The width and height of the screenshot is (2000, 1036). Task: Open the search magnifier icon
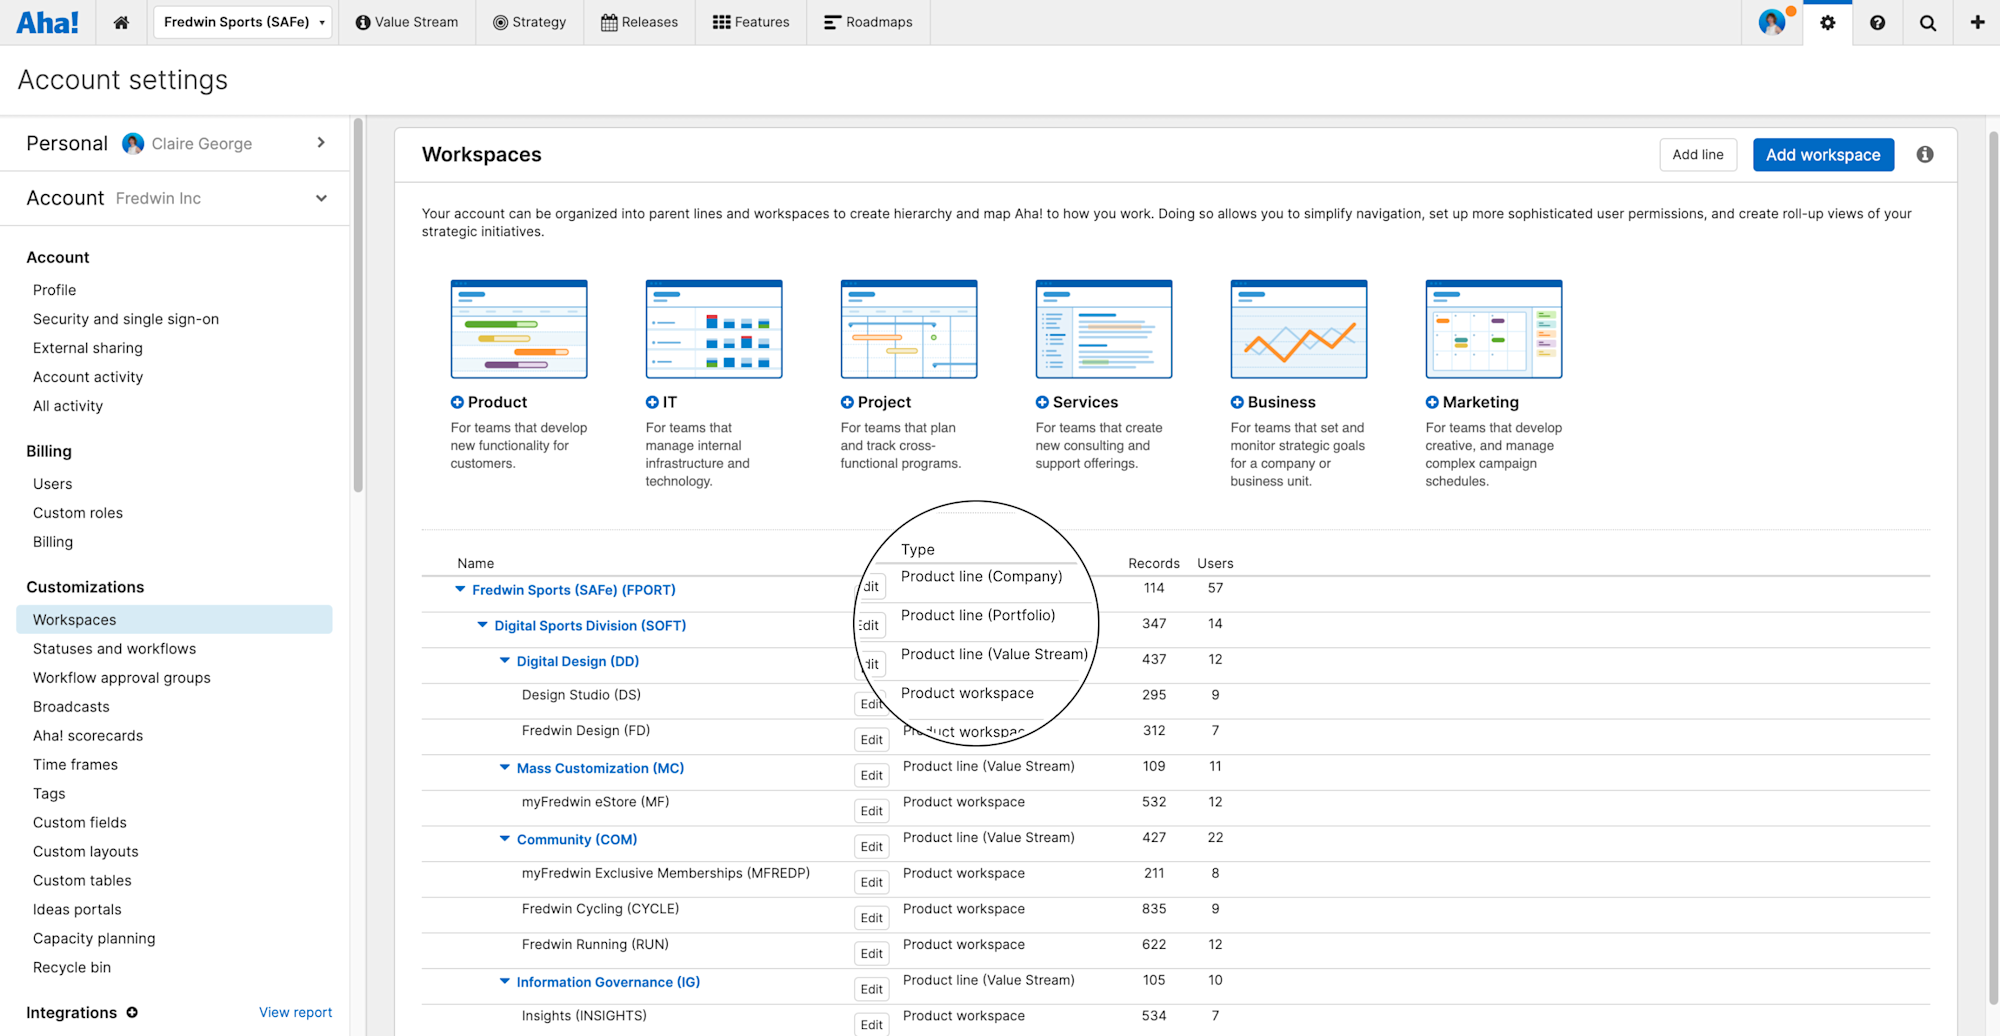pyautogui.click(x=1927, y=22)
